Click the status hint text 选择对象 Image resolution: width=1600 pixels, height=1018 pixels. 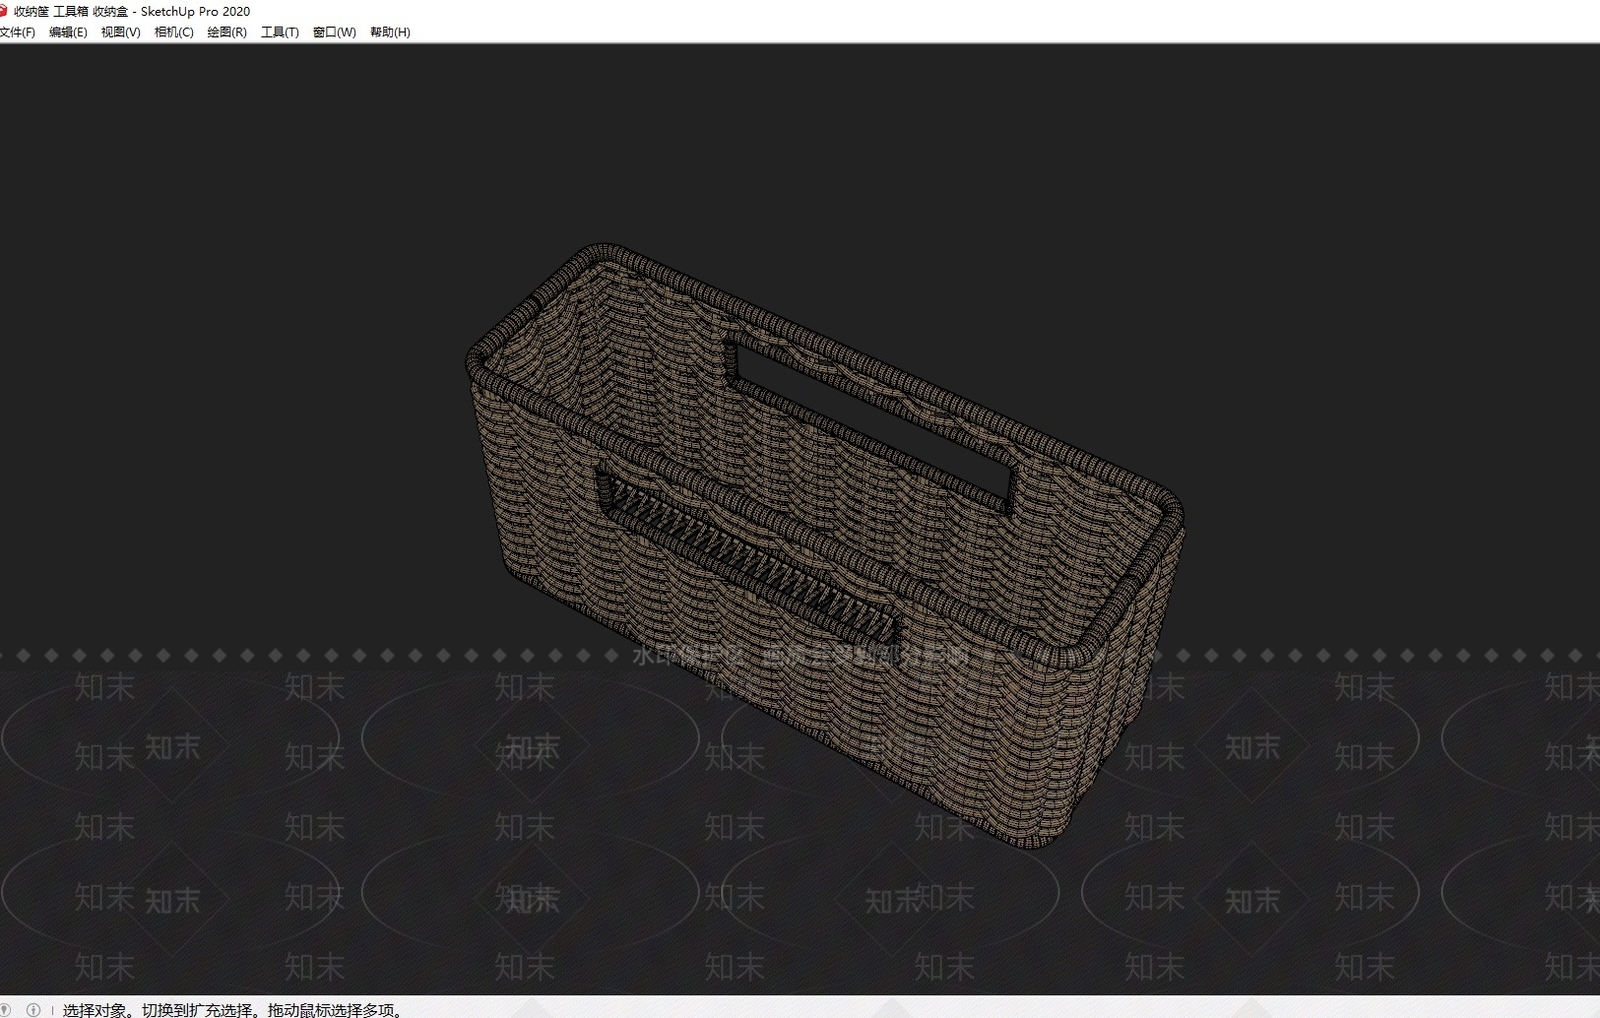pyautogui.click(x=95, y=1010)
